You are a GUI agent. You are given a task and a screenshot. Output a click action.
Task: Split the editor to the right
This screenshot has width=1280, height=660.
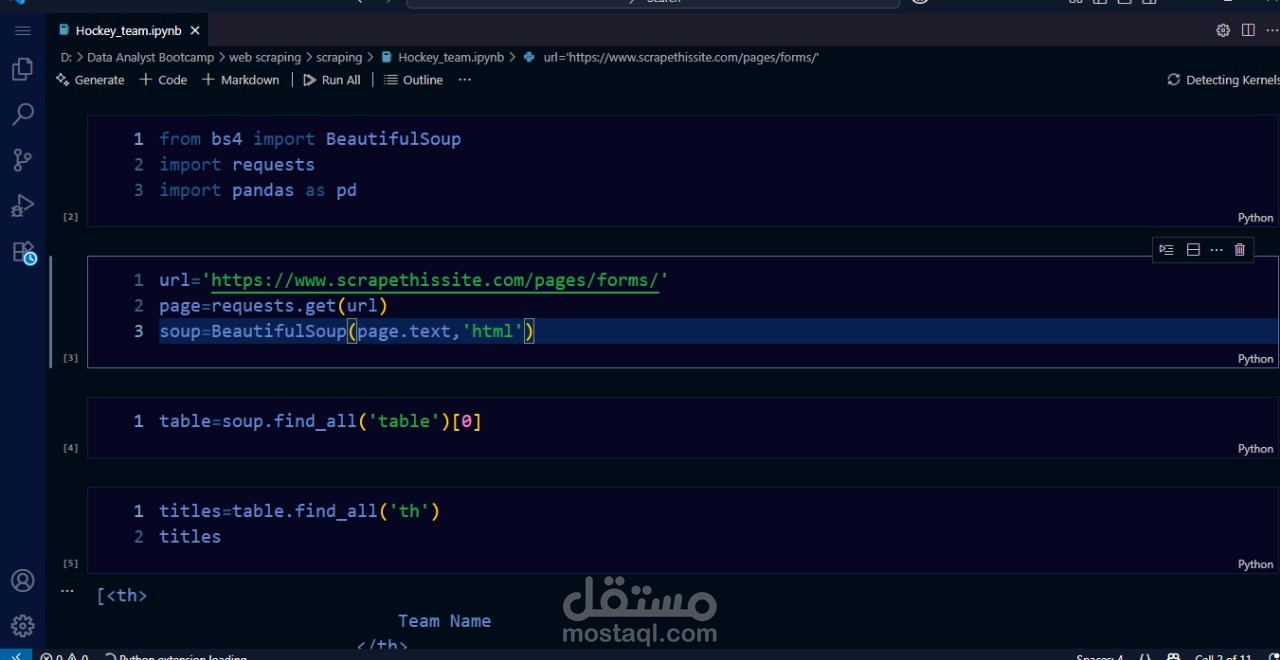point(1248,30)
